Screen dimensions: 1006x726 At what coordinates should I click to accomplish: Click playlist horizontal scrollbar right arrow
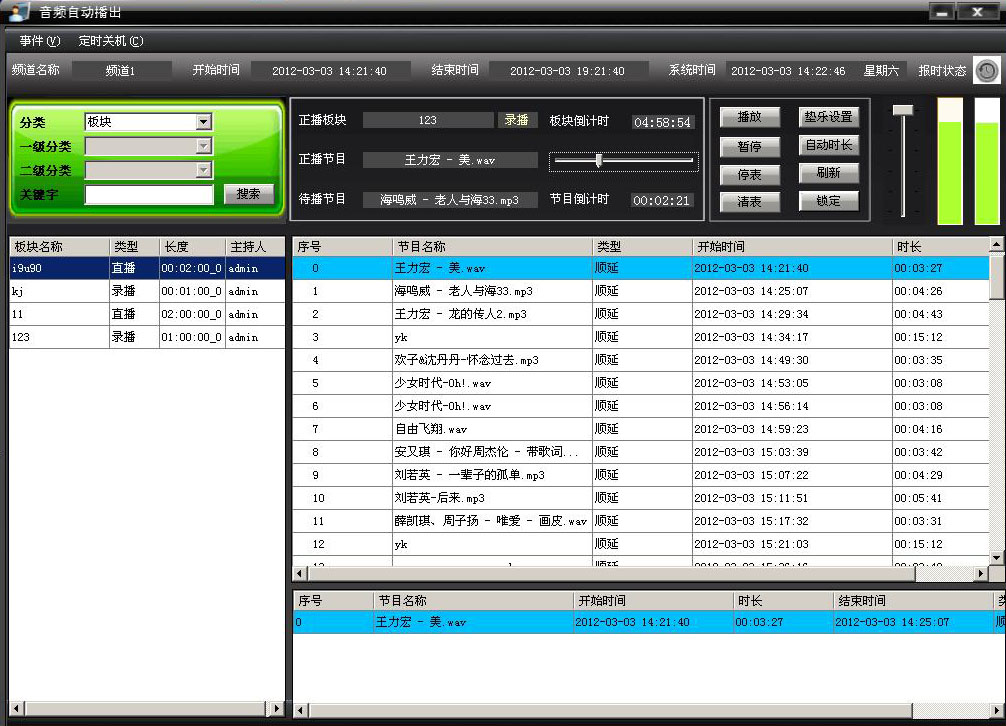pyautogui.click(x=981, y=573)
